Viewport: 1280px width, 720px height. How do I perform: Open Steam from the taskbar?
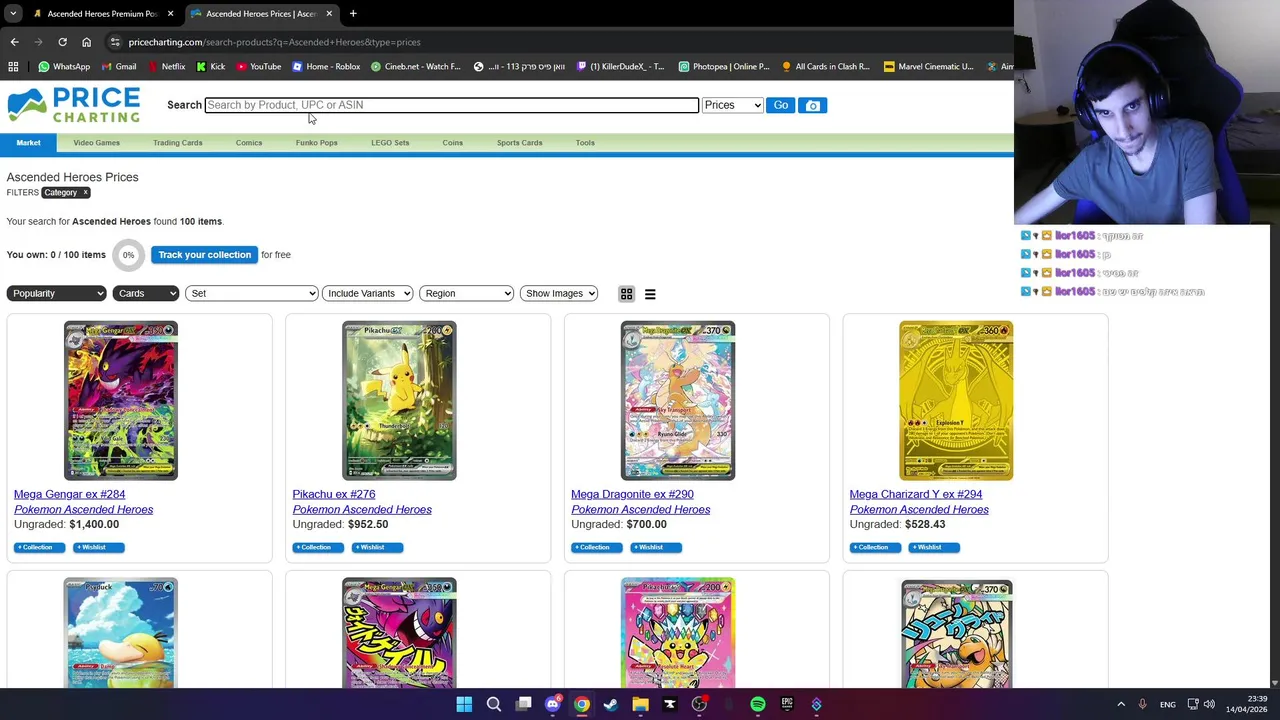click(x=611, y=704)
